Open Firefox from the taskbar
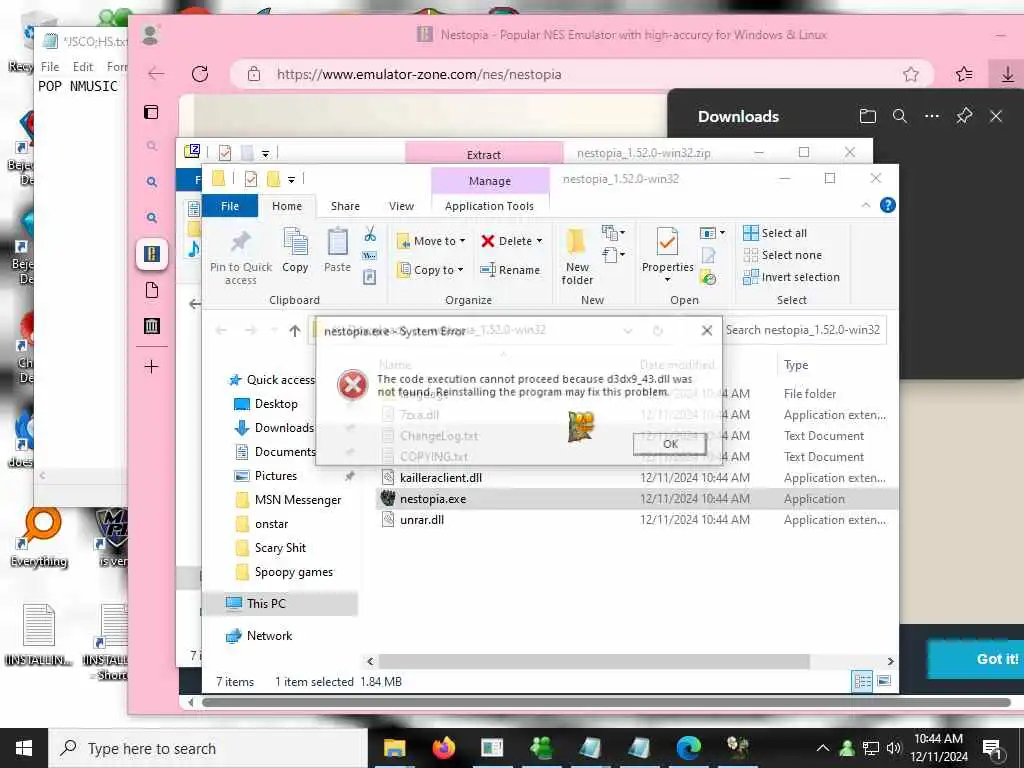 [443, 748]
